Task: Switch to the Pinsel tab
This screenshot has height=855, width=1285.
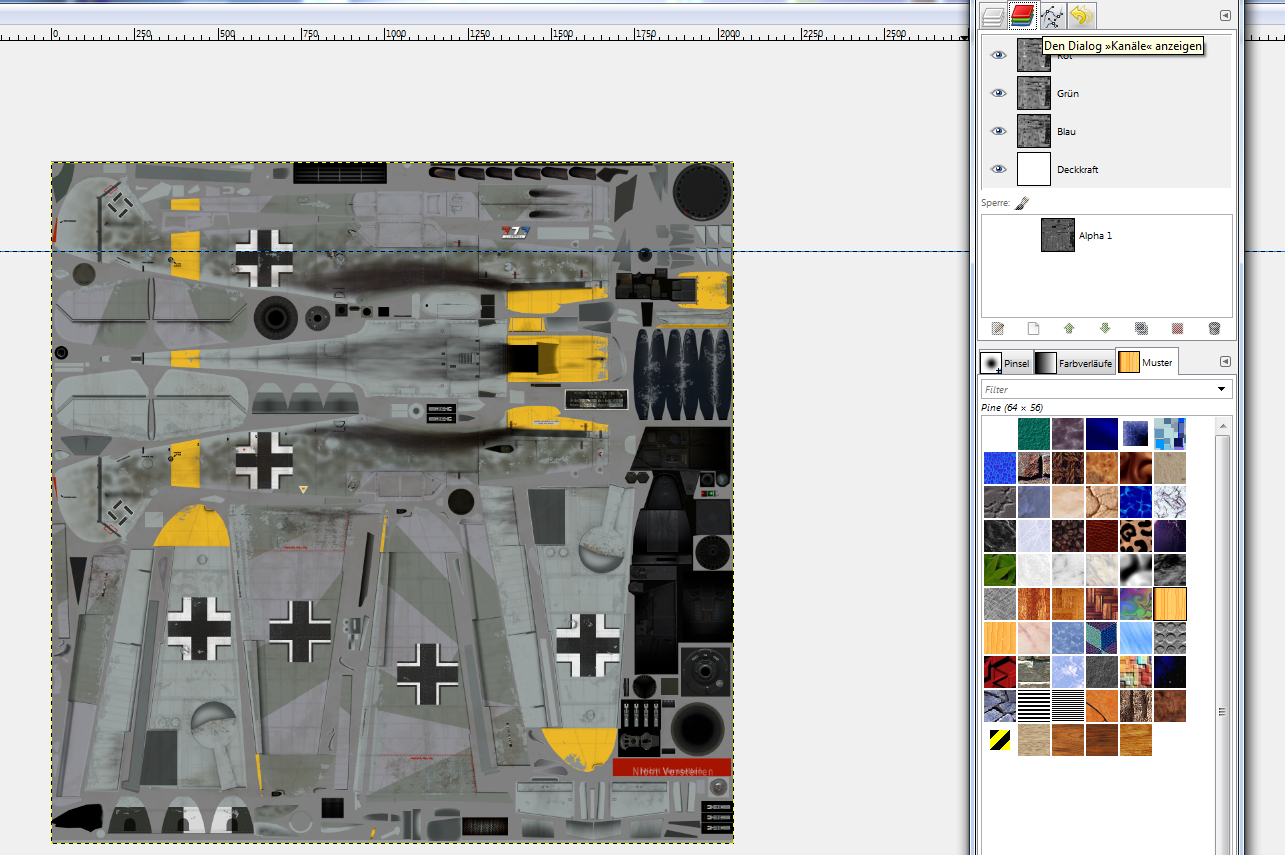Action: click(x=1005, y=363)
